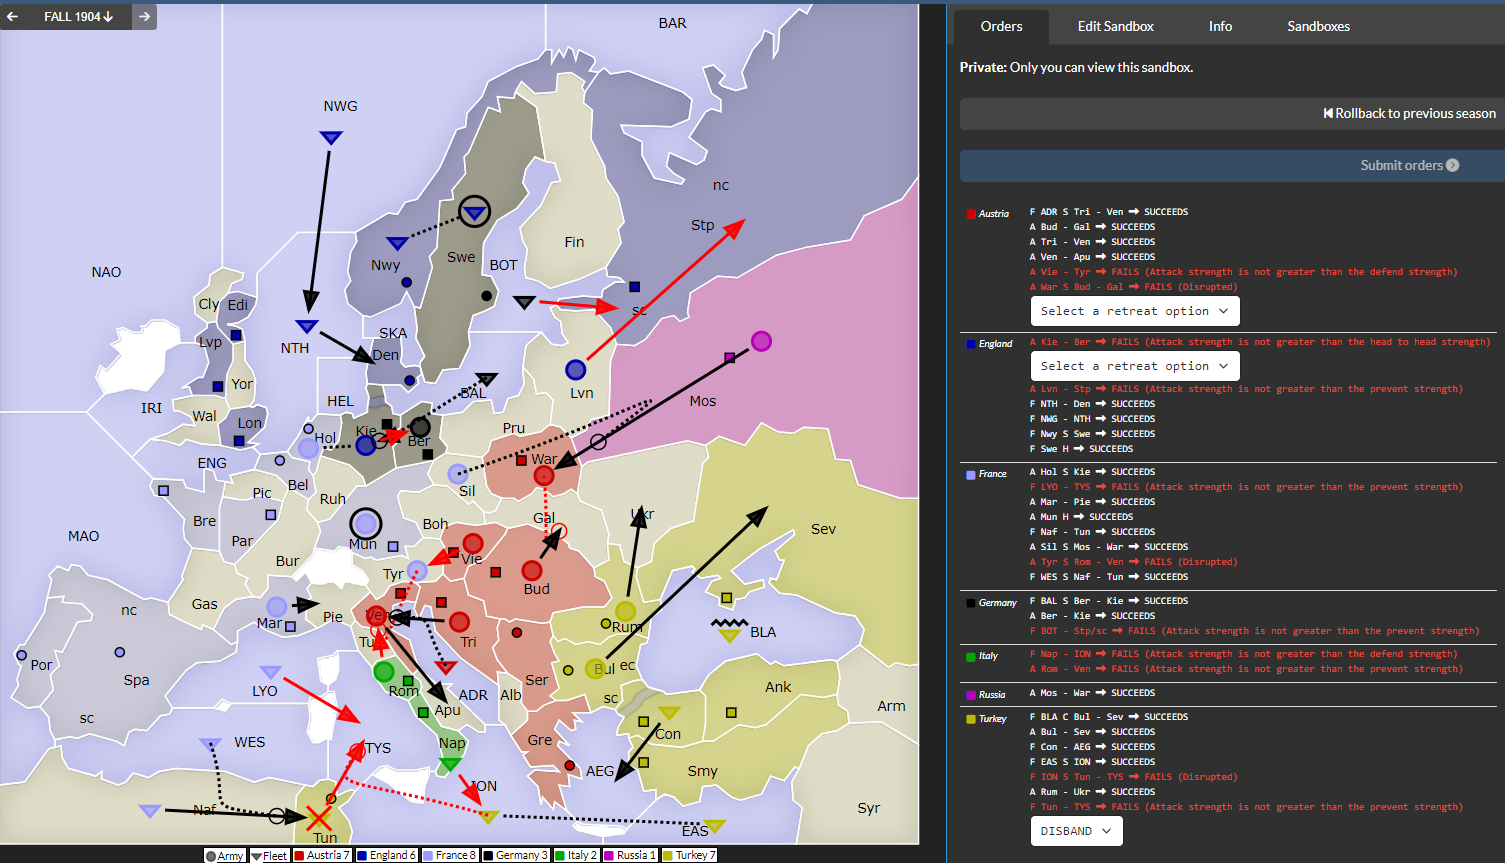Viewport: 1505px width, 863px height.
Task: Click the order 'A Mos - War SUCCEEDS'
Action: tap(1092, 693)
